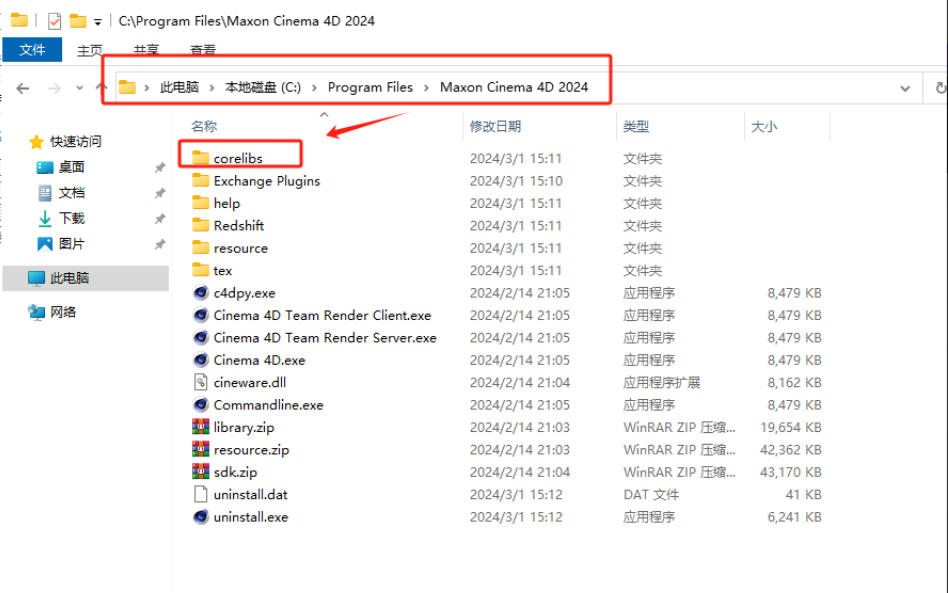948x593 pixels.
Task: Click the Team Render Server.exe icon
Action: 201,337
